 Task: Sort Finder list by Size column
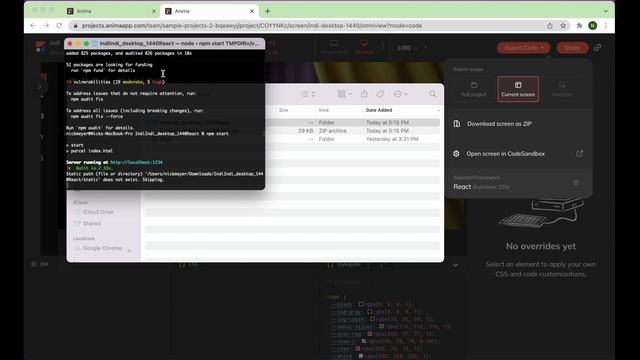pyautogui.click(x=284, y=110)
